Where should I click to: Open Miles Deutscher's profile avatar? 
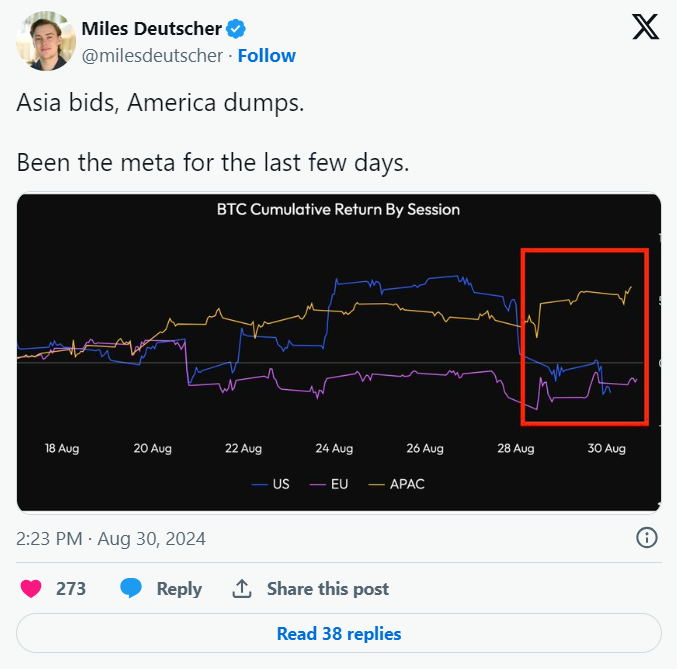pos(46,41)
